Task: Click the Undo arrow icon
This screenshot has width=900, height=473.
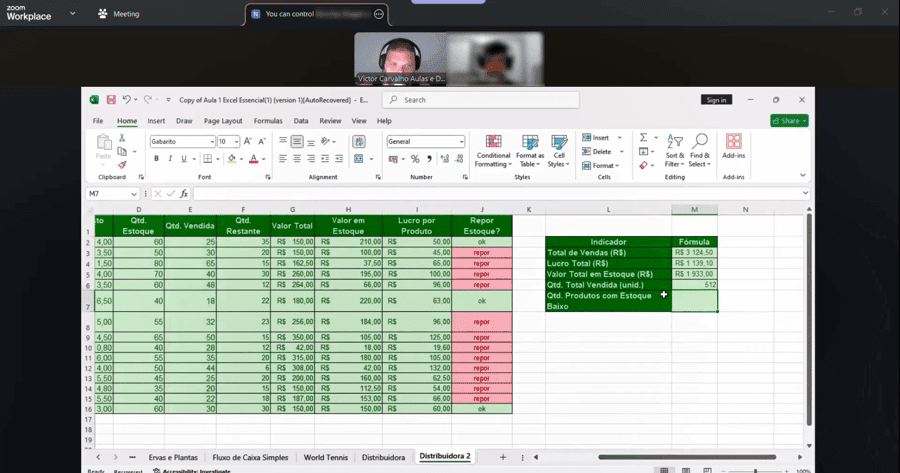Action: pos(126,99)
